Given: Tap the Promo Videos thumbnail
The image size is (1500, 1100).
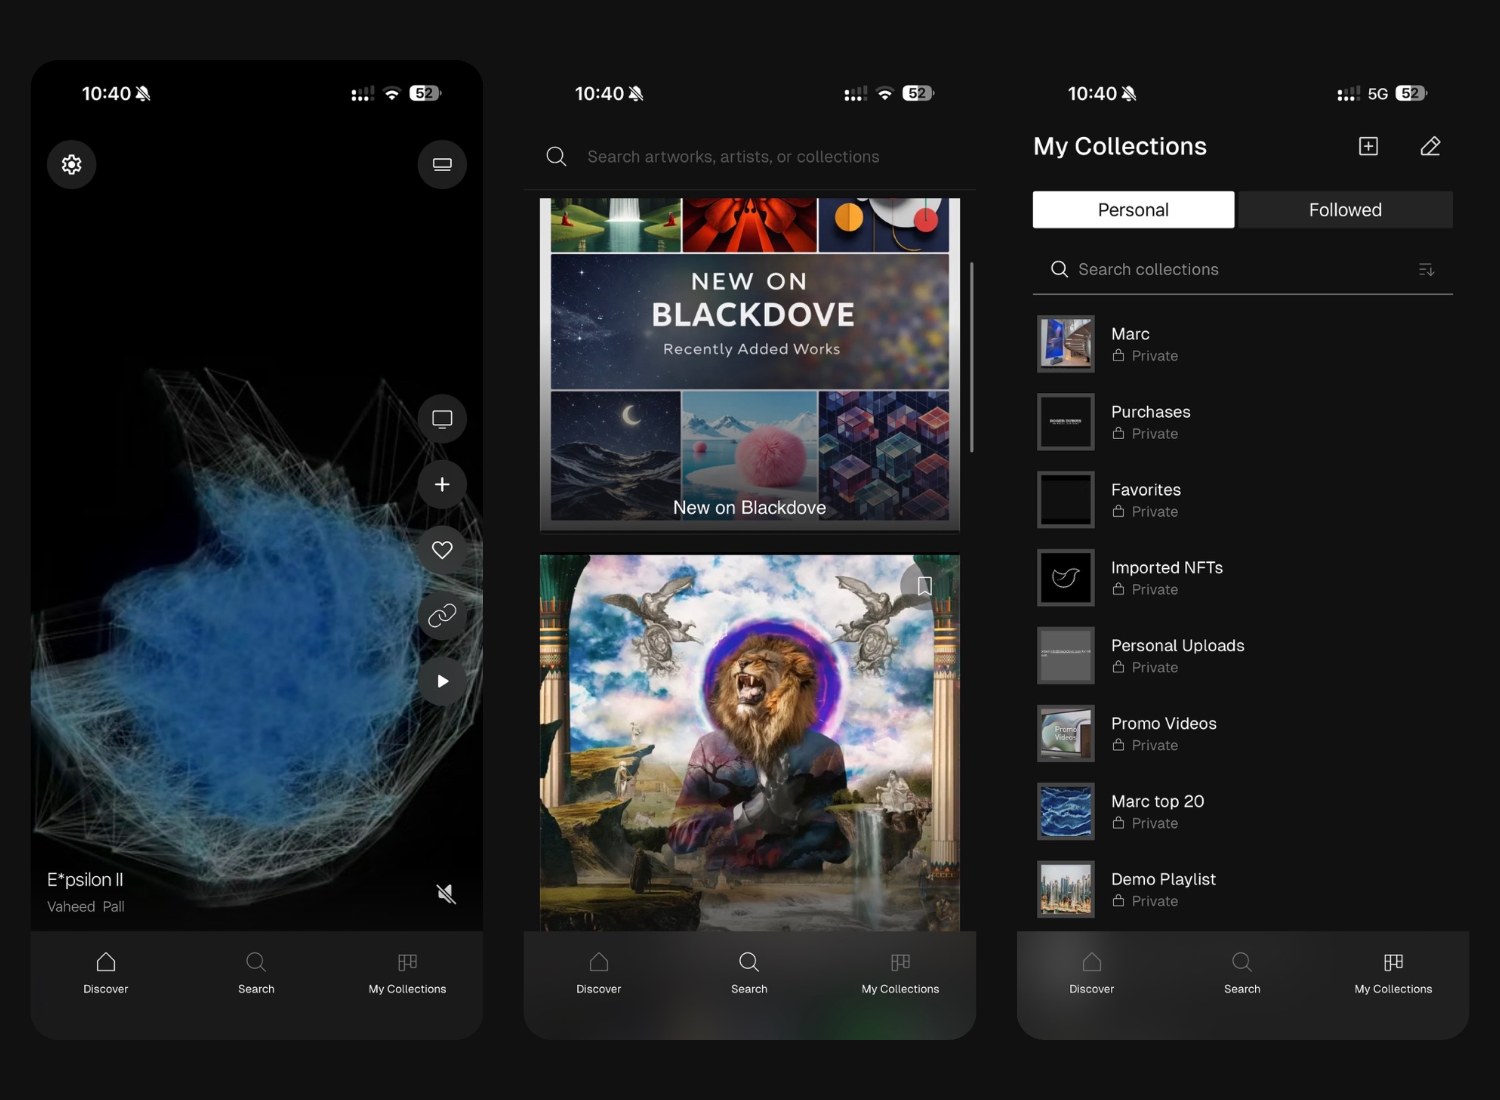Looking at the screenshot, I should 1066,734.
